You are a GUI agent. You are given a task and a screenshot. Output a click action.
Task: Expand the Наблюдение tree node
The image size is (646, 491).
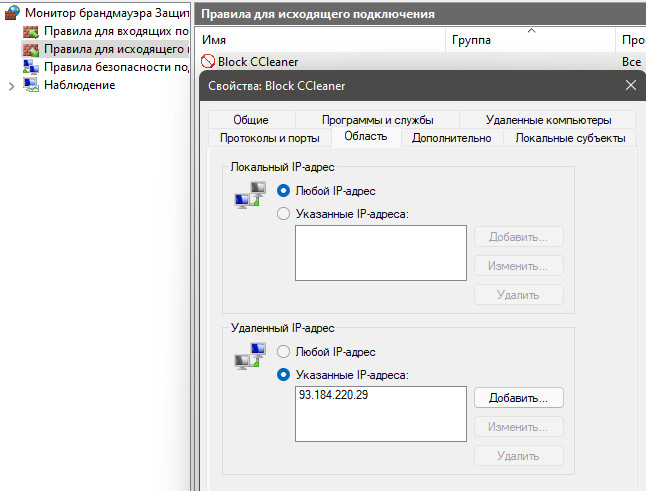point(12,86)
